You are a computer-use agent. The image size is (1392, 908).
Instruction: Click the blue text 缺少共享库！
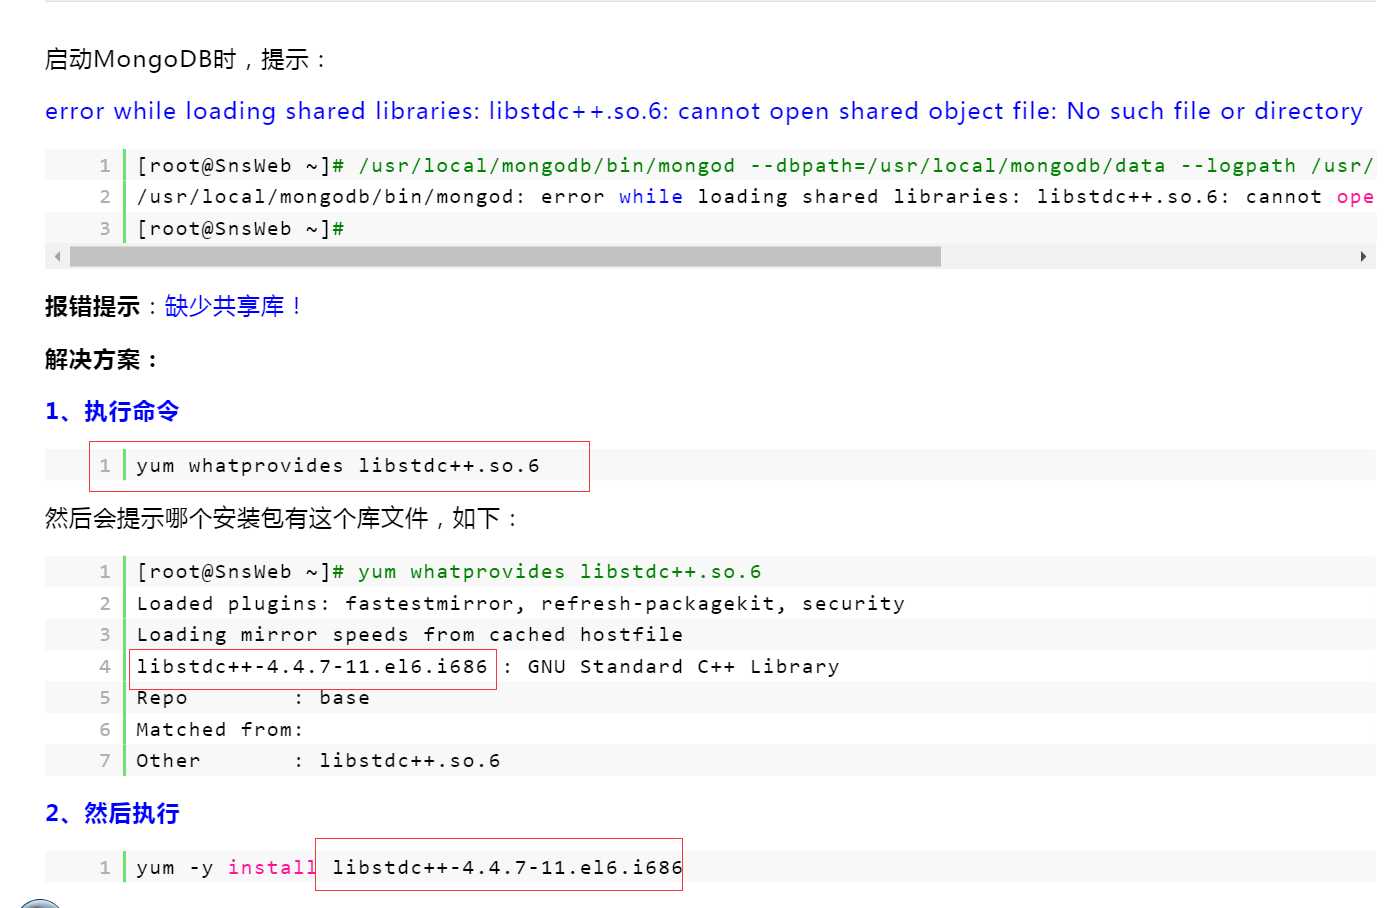234,306
